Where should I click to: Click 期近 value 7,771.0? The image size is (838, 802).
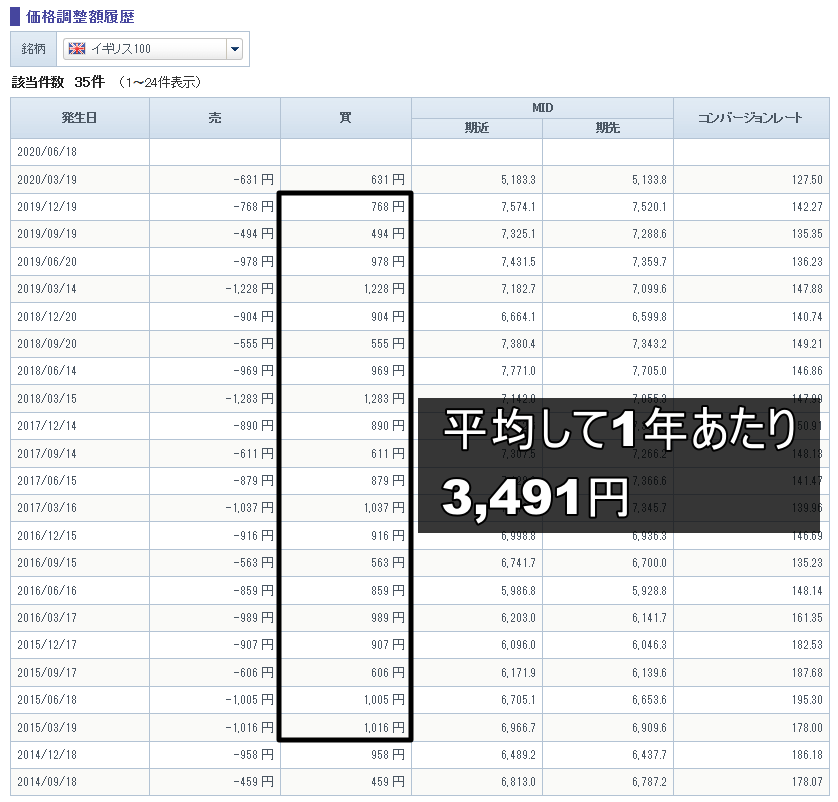[518, 371]
